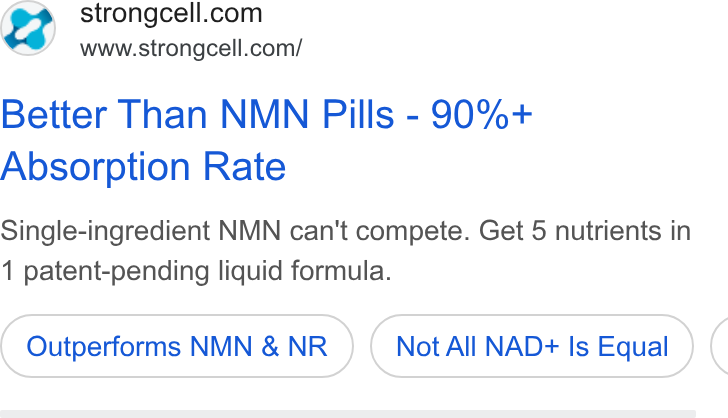Click the 'Pills' word in the blue headline
This screenshot has height=418, width=728.
coord(358,114)
